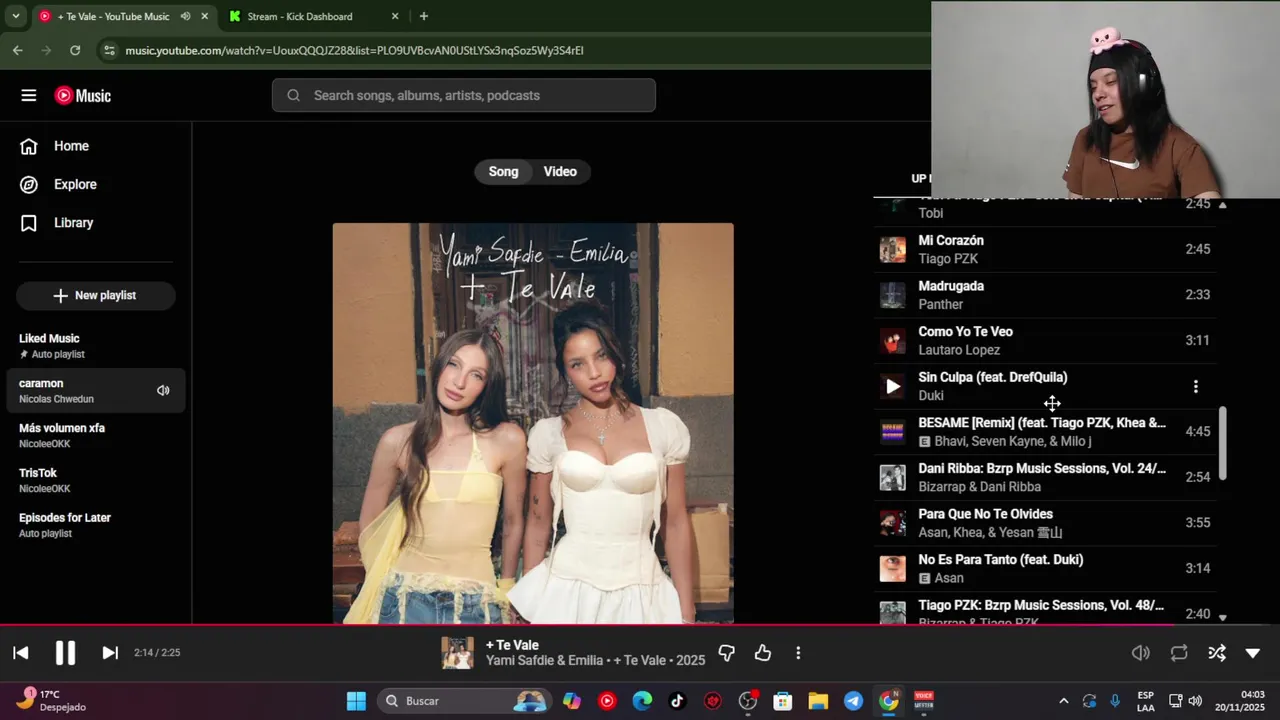Show hidden system tray icons
This screenshot has height=720, width=1280.
1063,701
